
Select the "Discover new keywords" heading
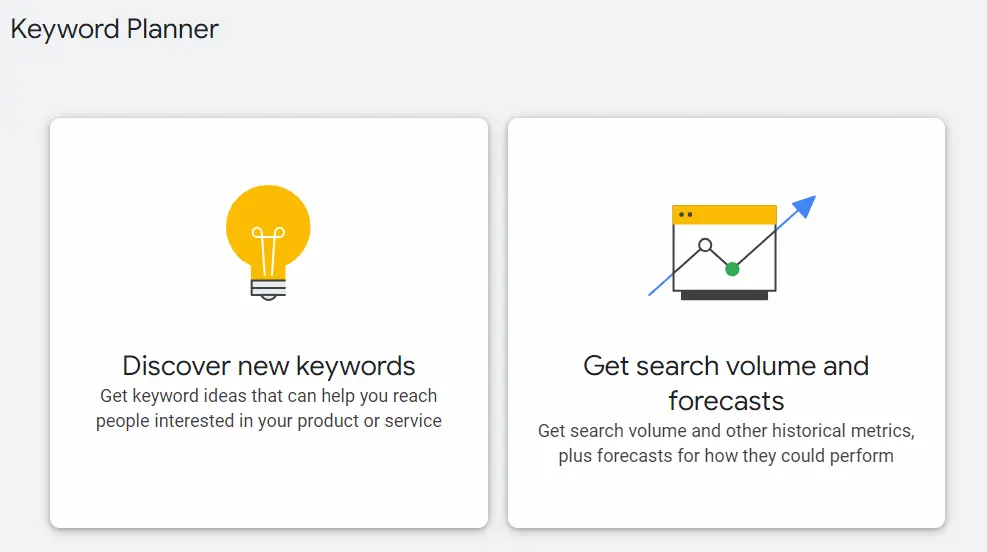[269, 365]
